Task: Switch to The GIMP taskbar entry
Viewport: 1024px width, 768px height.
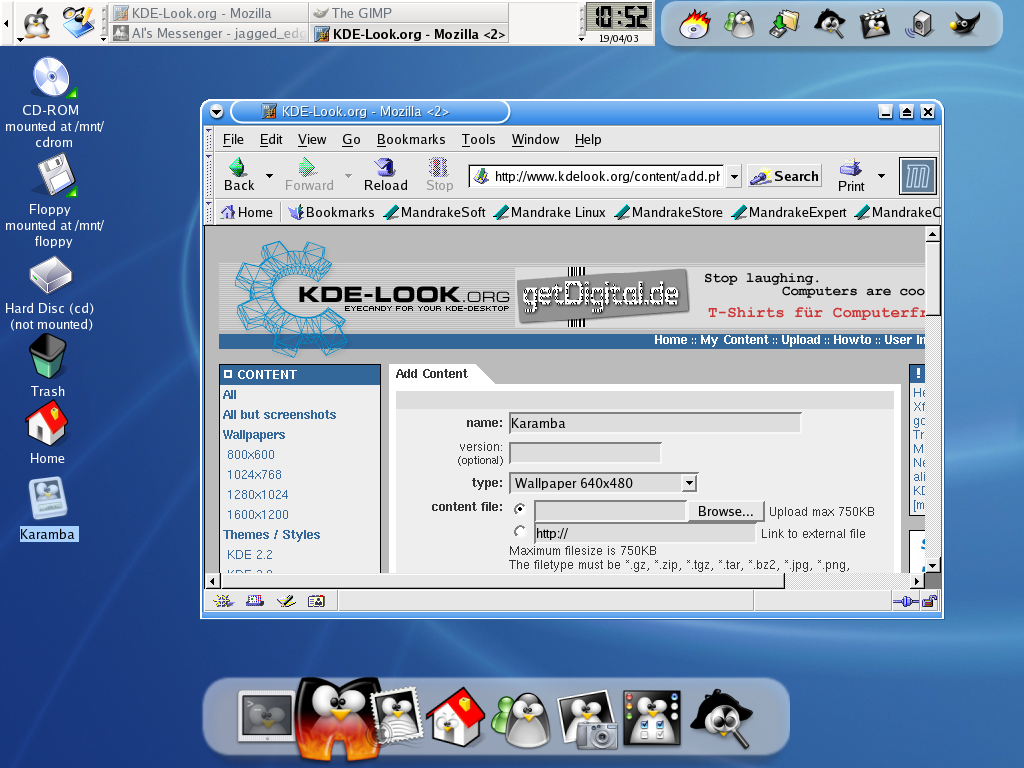Action: 409,13
